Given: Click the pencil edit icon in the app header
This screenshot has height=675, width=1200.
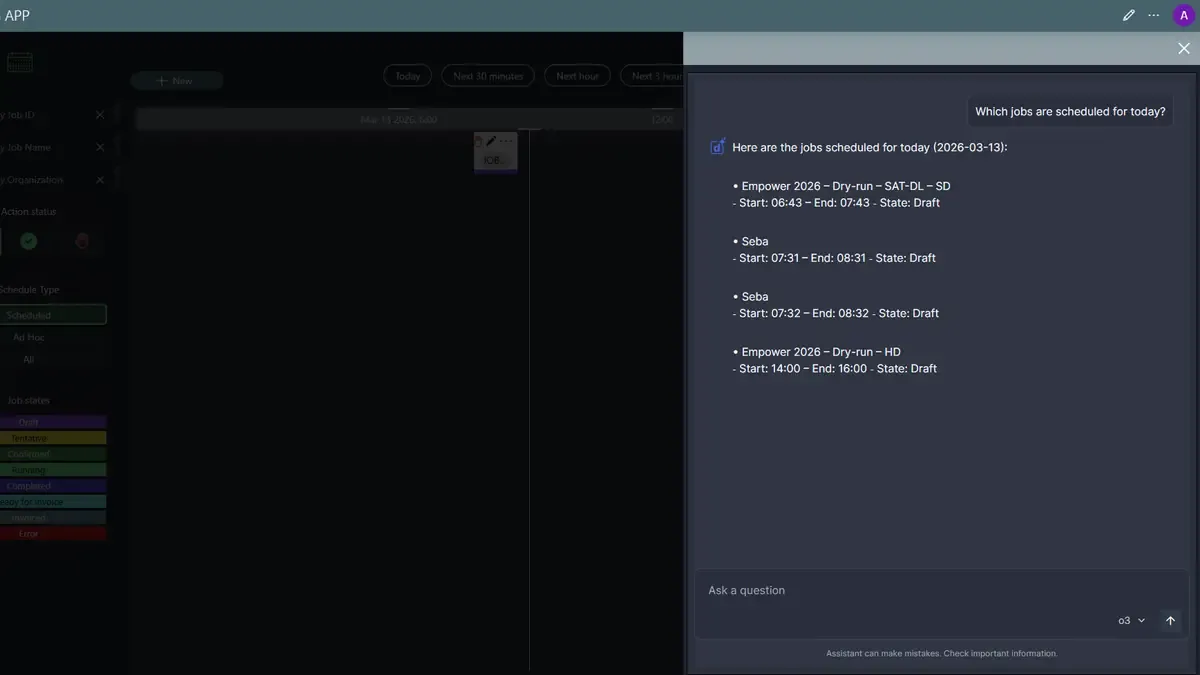Looking at the screenshot, I should (x=1129, y=15).
